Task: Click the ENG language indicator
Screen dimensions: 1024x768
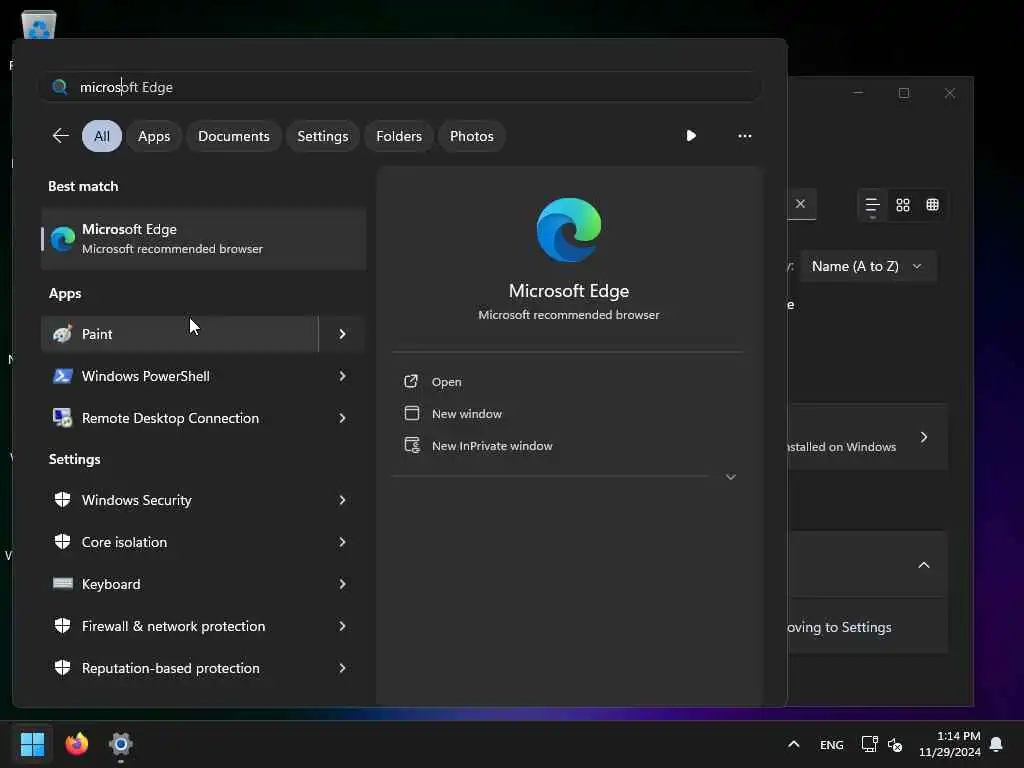Action: click(x=831, y=744)
